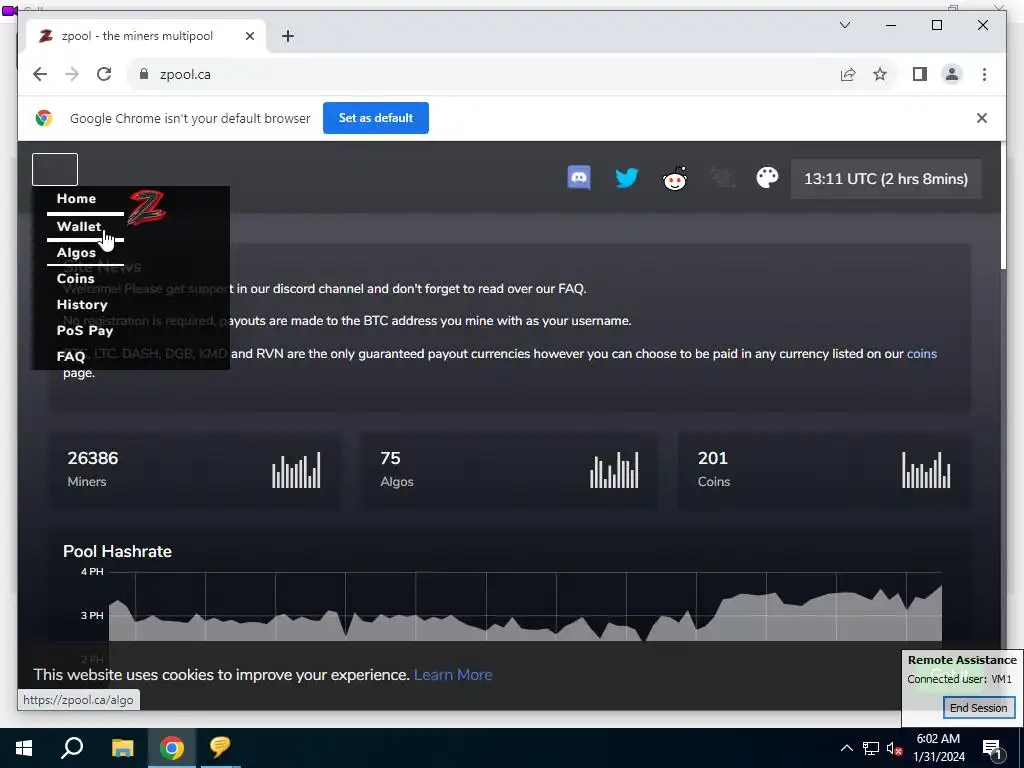
Task: Click Learn More cookie link
Action: point(453,675)
